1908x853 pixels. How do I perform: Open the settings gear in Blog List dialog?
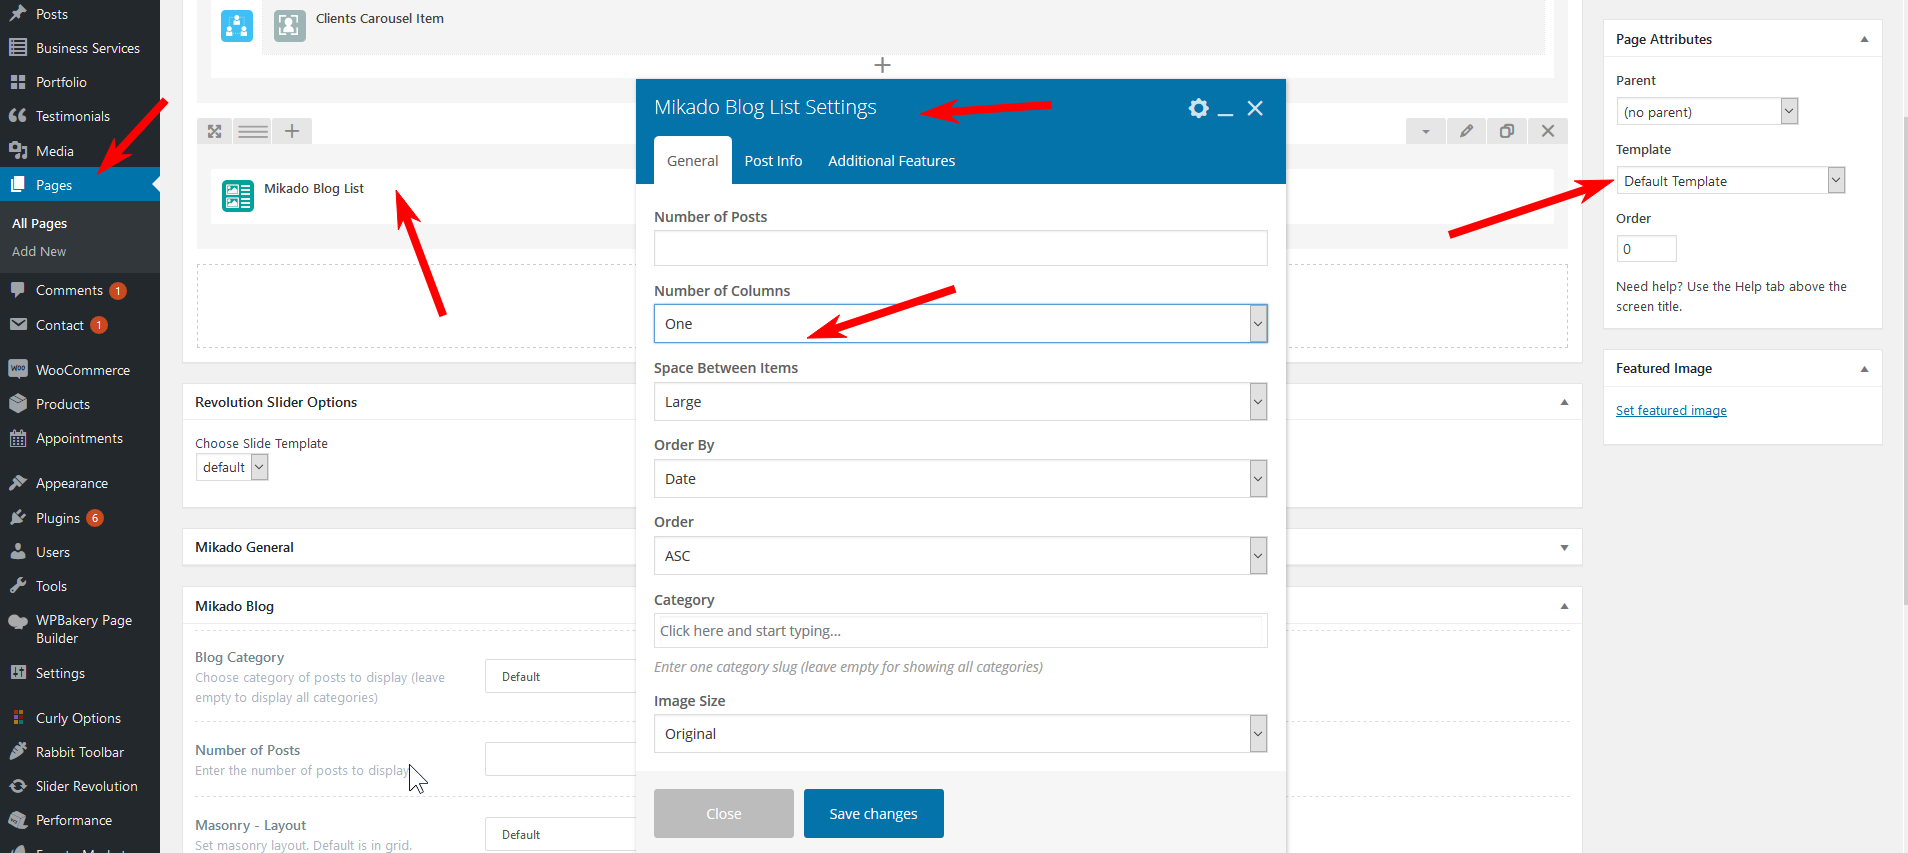point(1198,108)
